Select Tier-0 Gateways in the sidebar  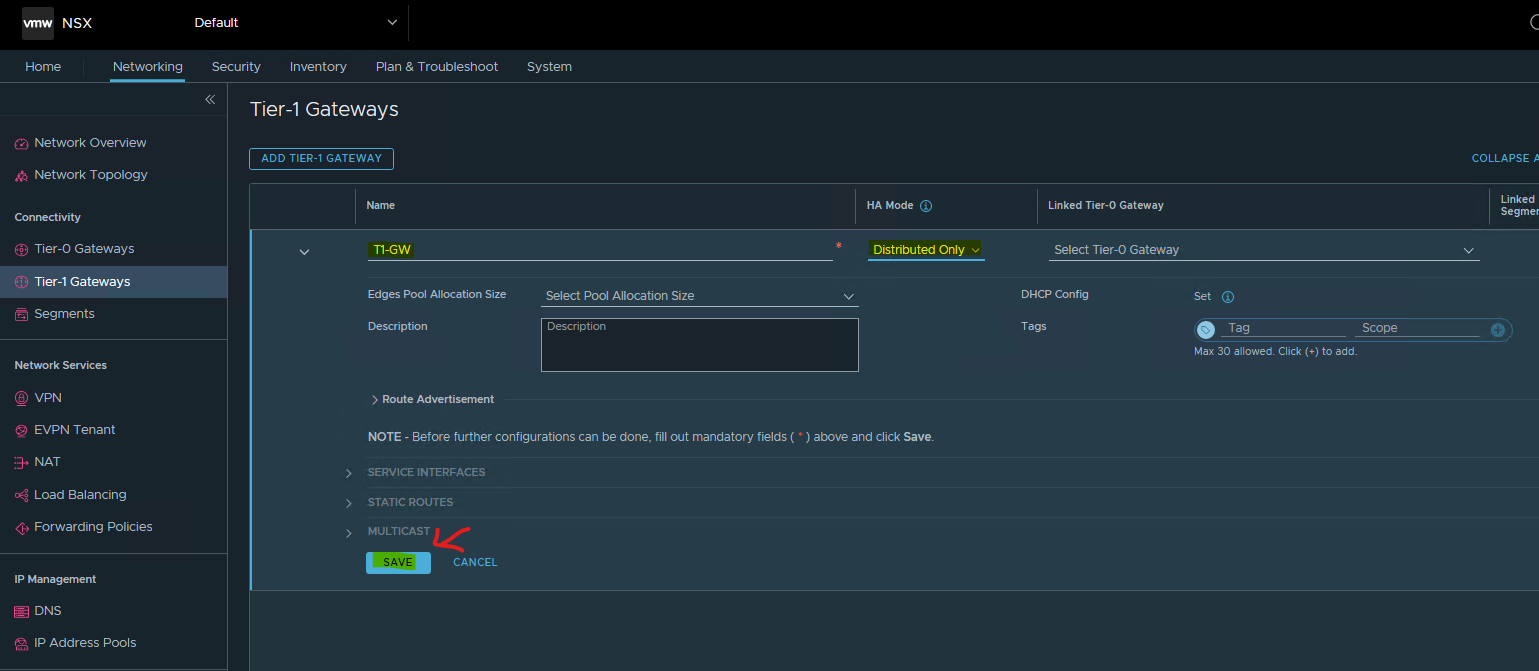click(84, 249)
